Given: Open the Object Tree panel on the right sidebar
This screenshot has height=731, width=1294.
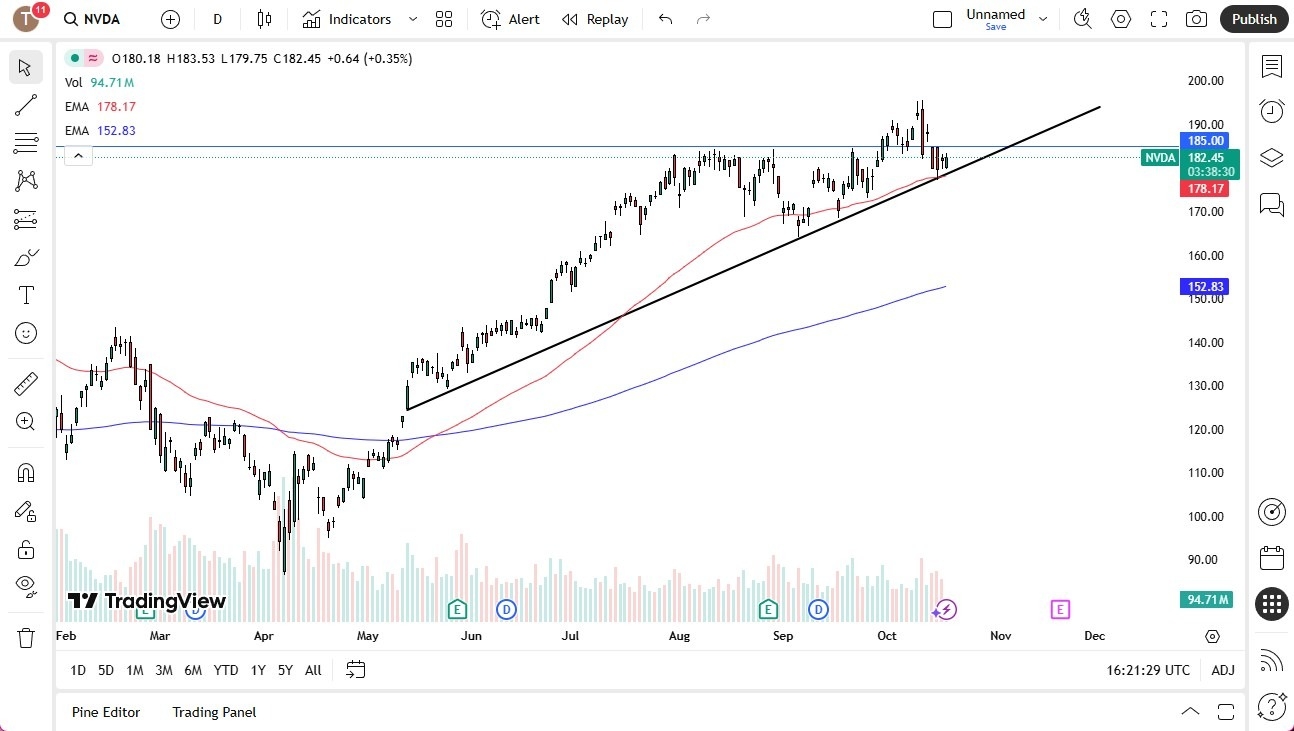Looking at the screenshot, I should tap(1271, 157).
